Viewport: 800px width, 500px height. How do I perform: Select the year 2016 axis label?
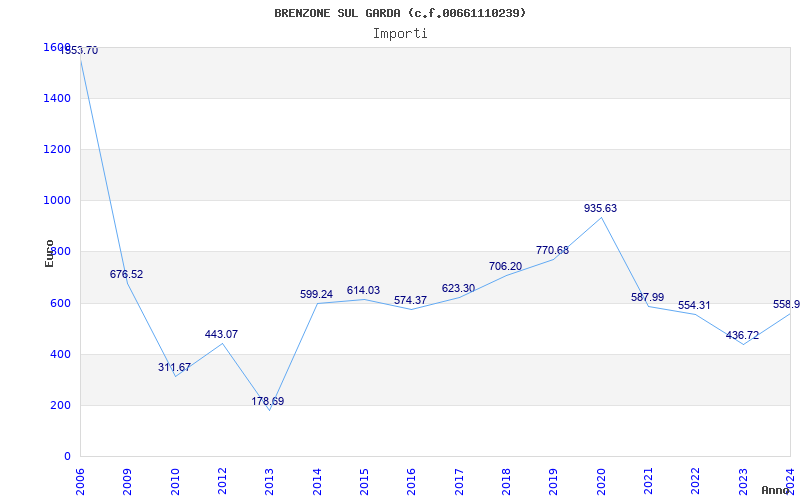(x=411, y=482)
